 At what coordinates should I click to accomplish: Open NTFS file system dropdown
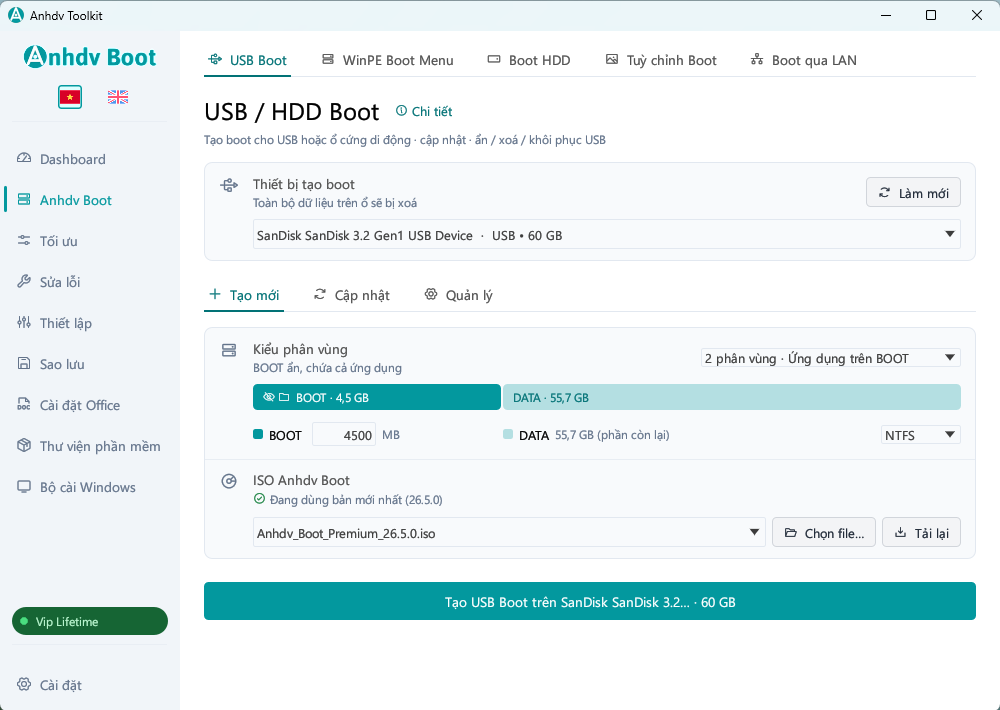920,434
